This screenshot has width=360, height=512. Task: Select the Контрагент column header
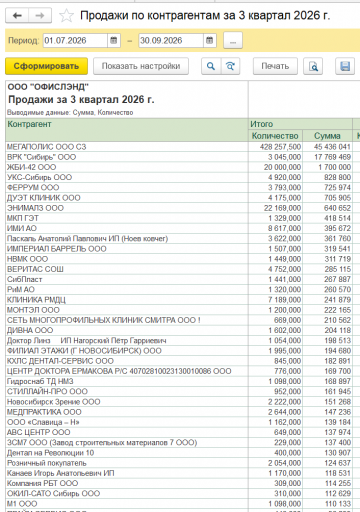click(x=127, y=130)
